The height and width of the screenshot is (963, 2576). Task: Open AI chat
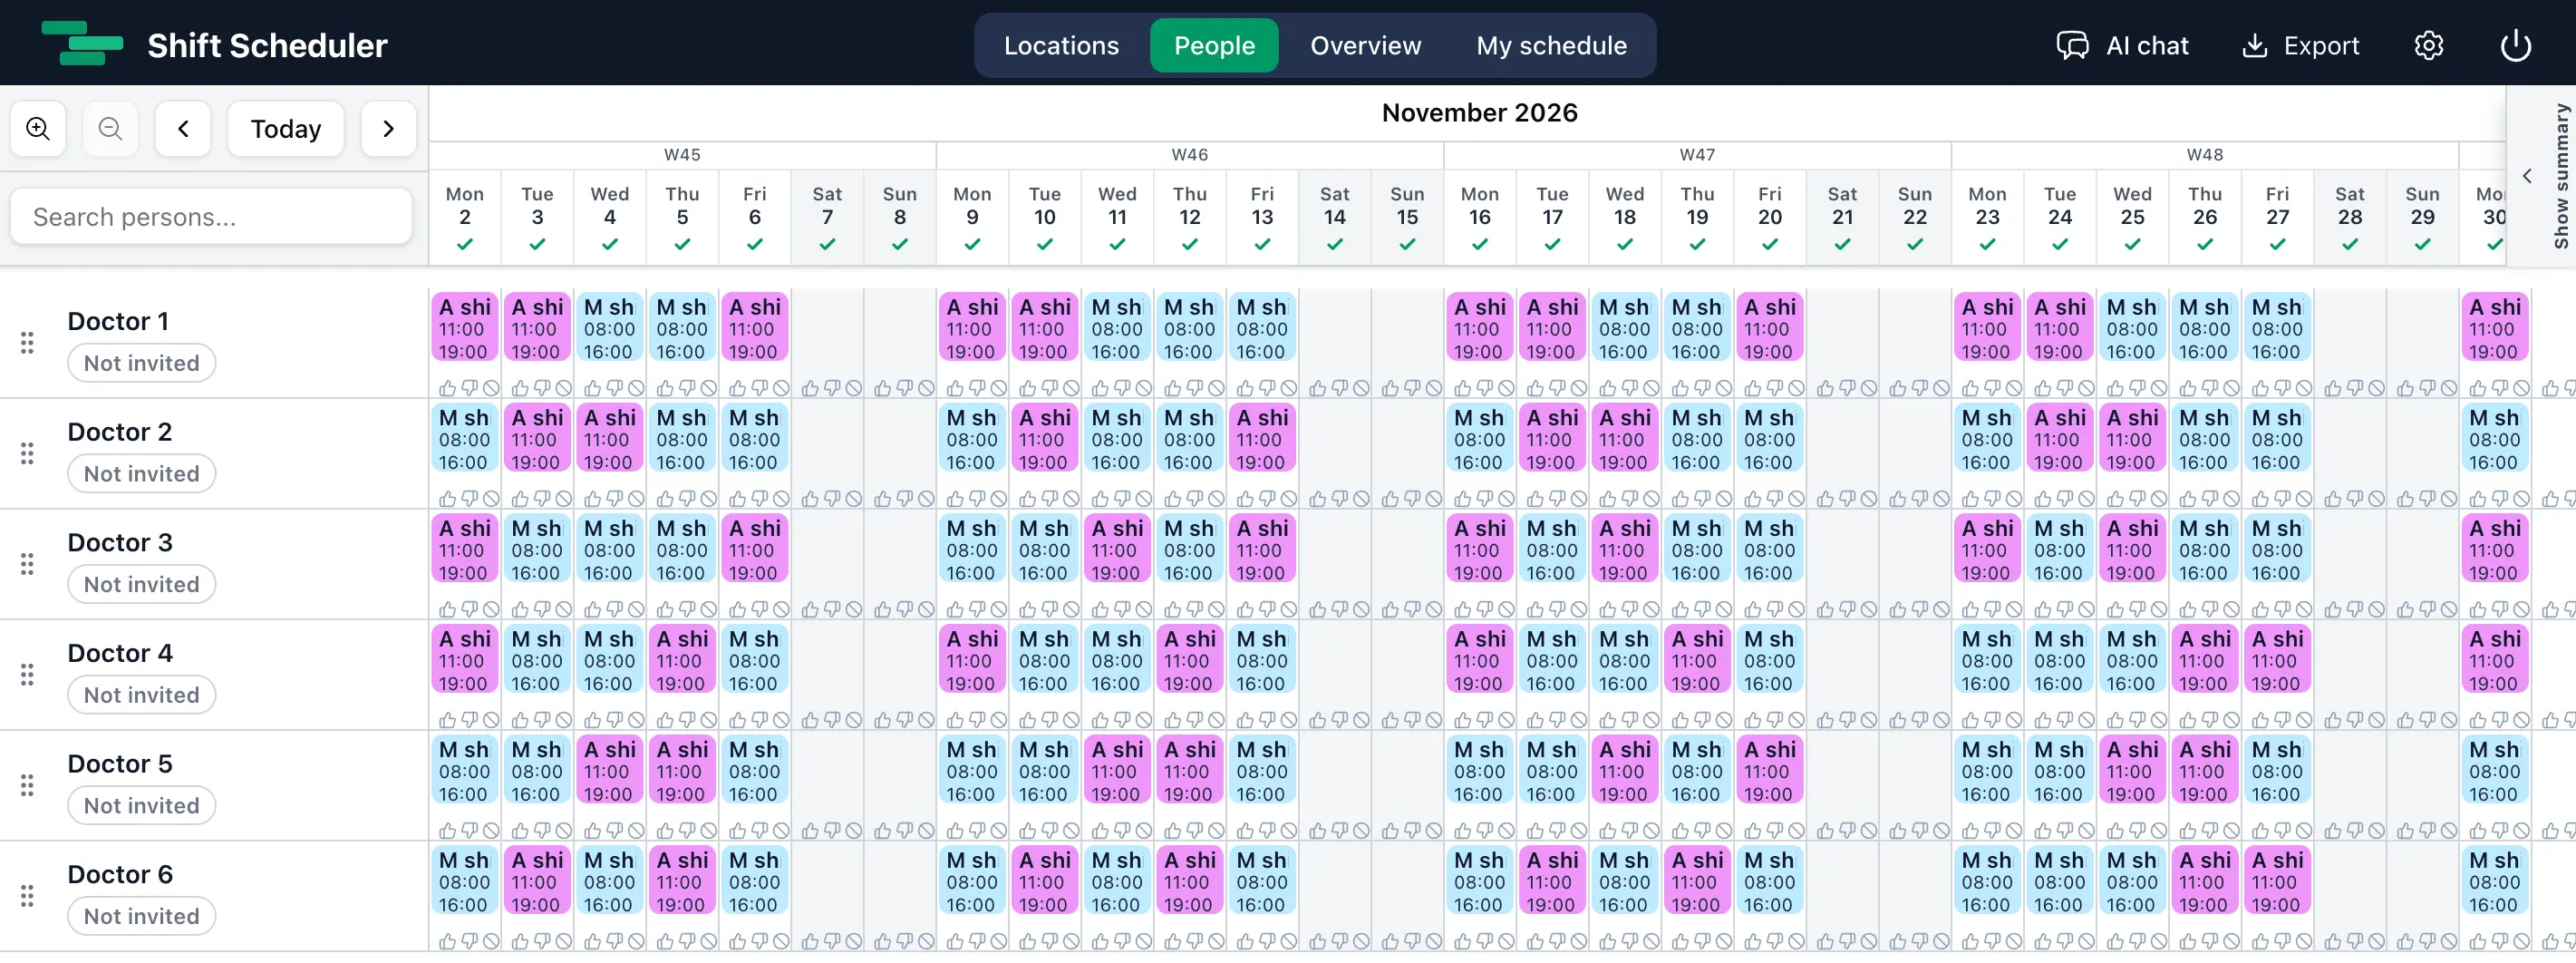click(2123, 45)
